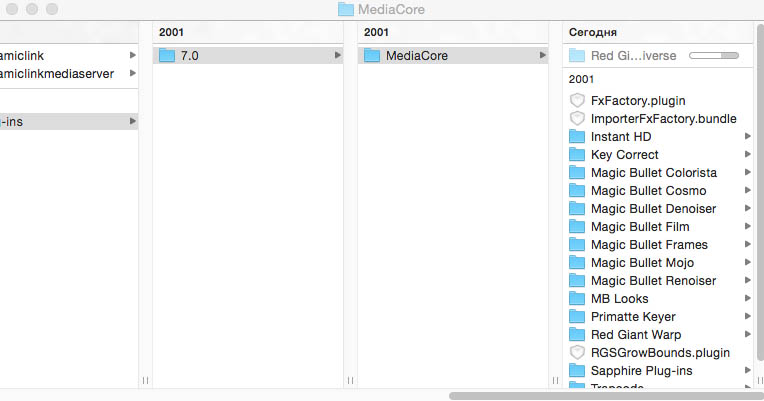
Task: Expand the Red Giant Warp arrow
Action: pos(747,335)
